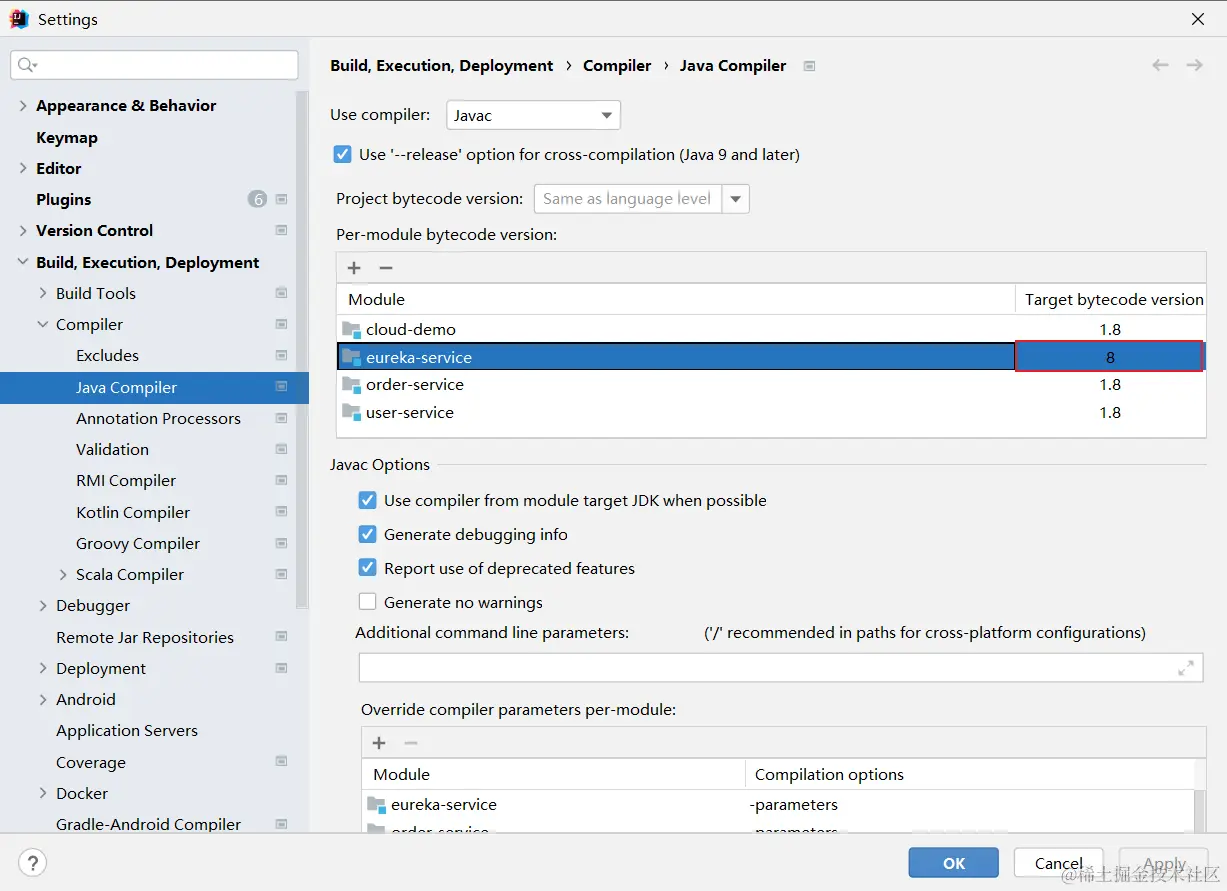Enable Generate no warnings
The height and width of the screenshot is (891, 1227).
click(x=367, y=602)
